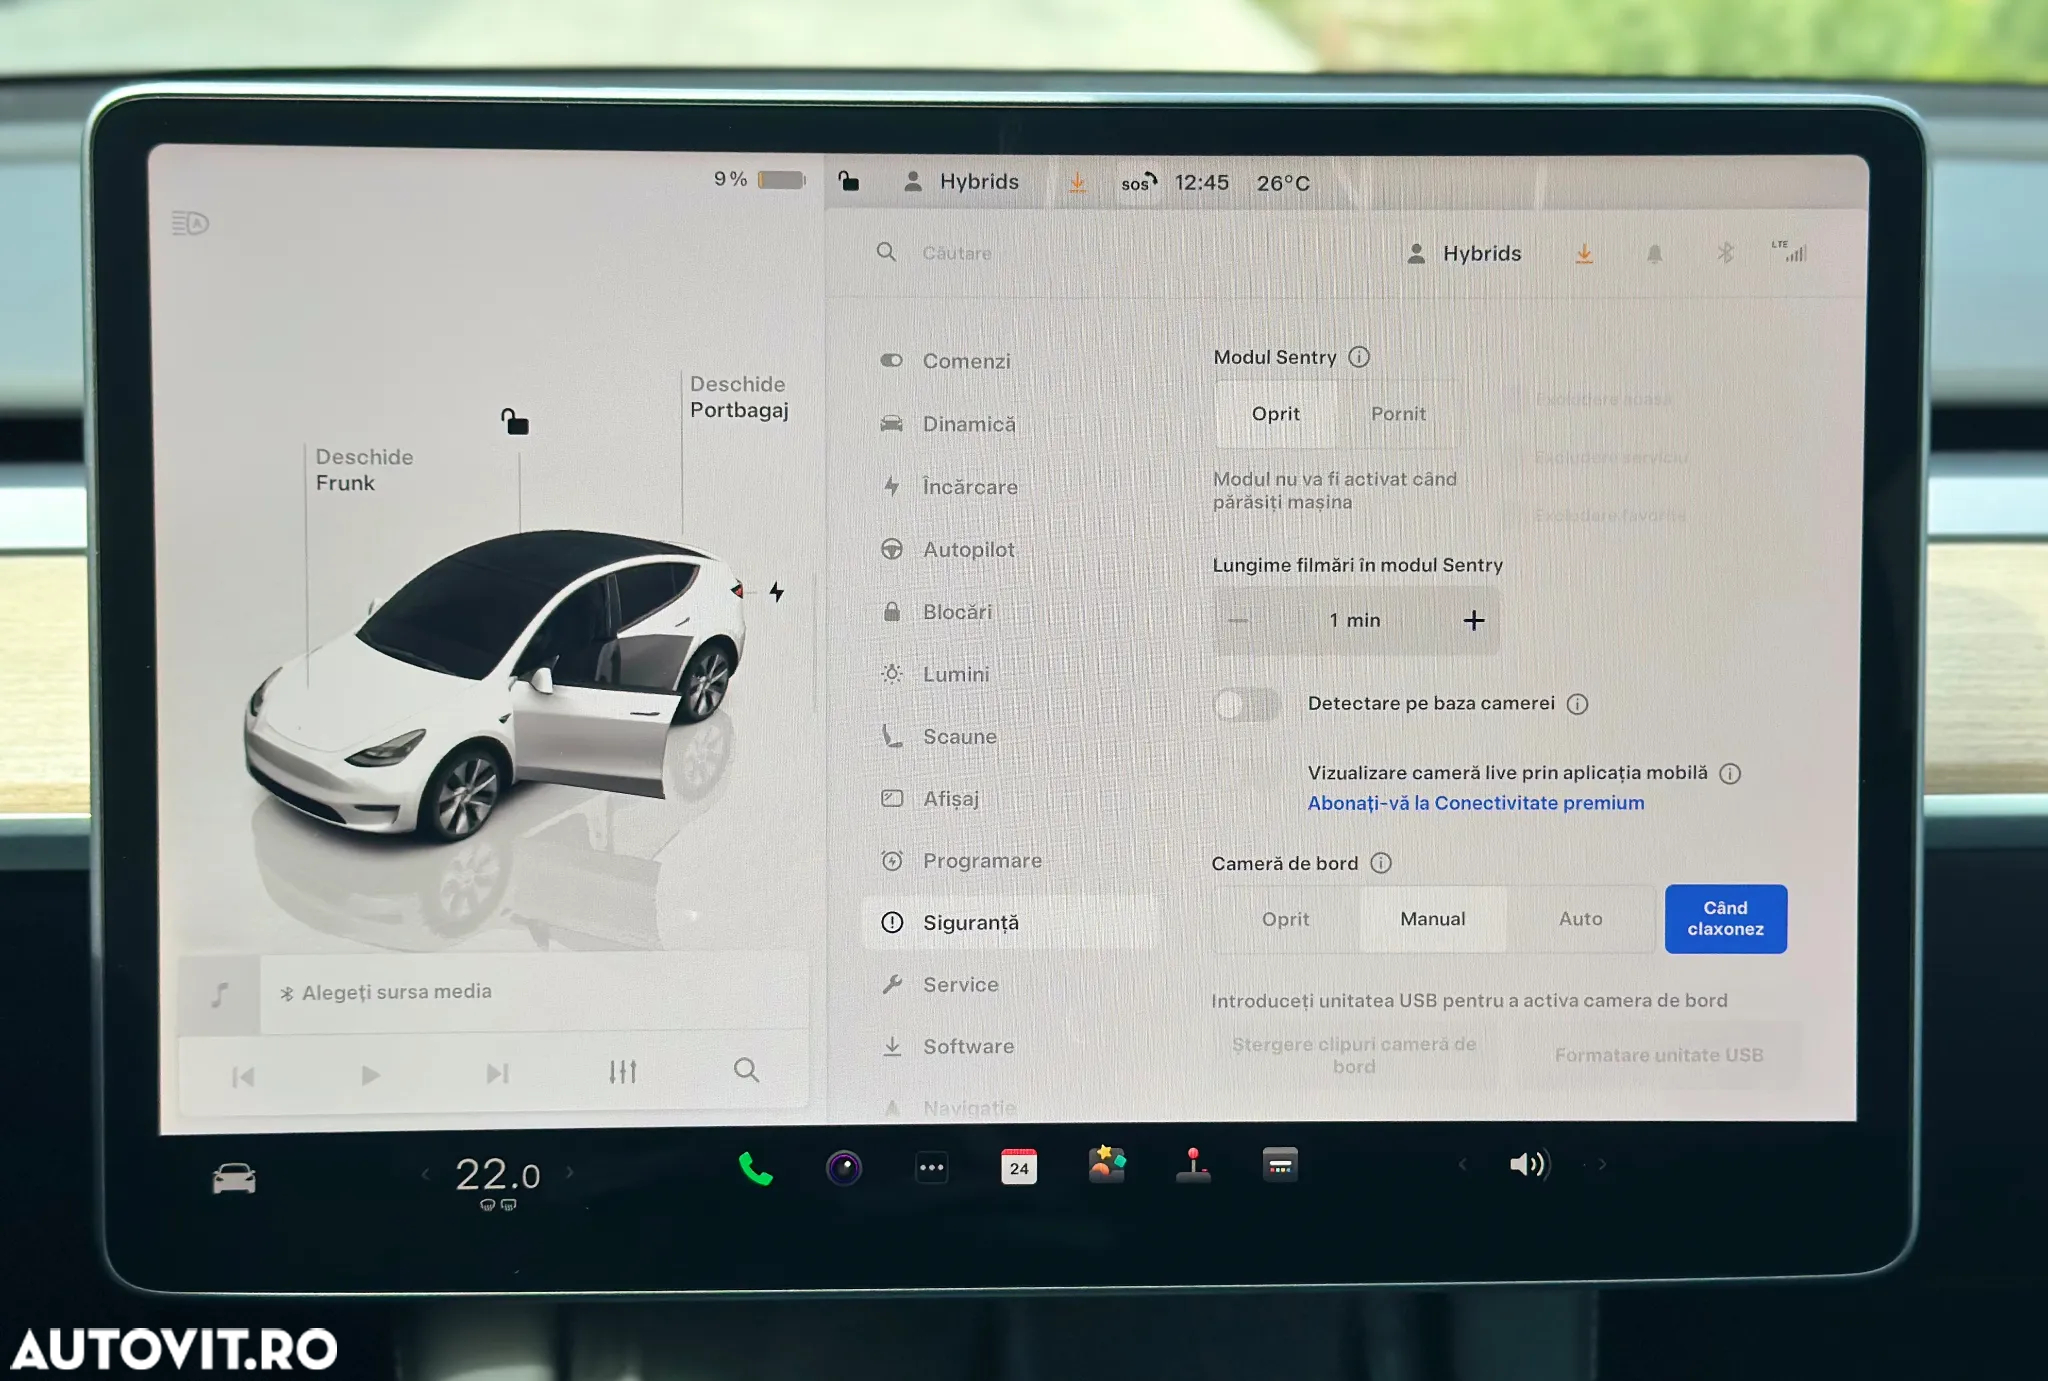Viewport: 2048px width, 1381px height.
Task: Show info for Detectare pe baza camerei
Action: click(x=1578, y=704)
